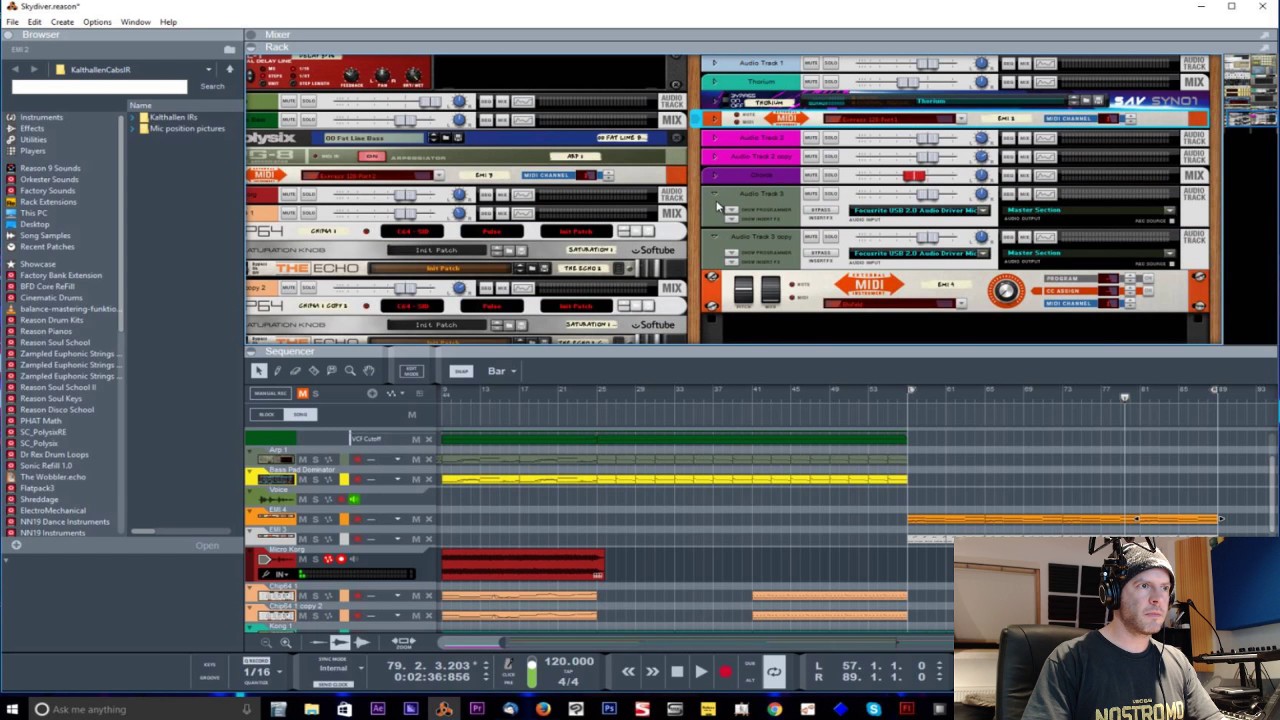This screenshot has height=720, width=1280.
Task: Click the Rewind transport button
Action: click(x=628, y=672)
